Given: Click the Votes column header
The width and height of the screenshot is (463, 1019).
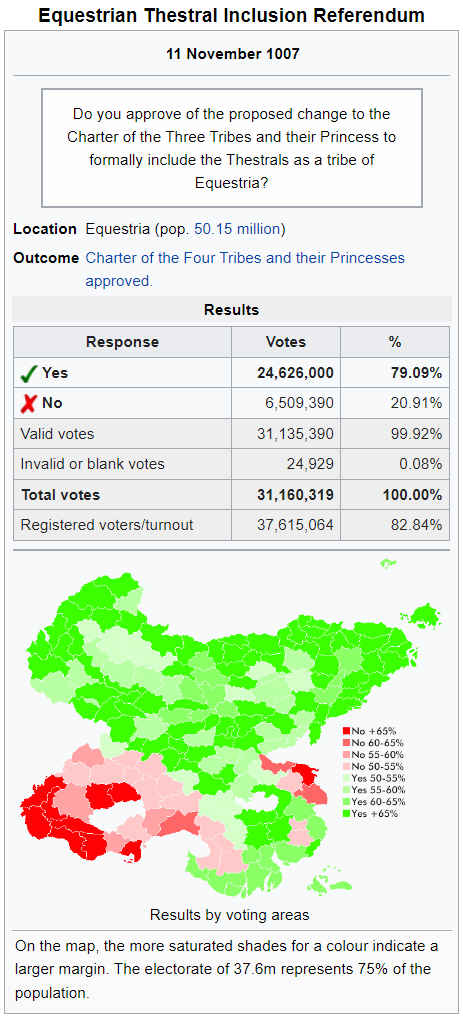Looking at the screenshot, I should click(285, 342).
